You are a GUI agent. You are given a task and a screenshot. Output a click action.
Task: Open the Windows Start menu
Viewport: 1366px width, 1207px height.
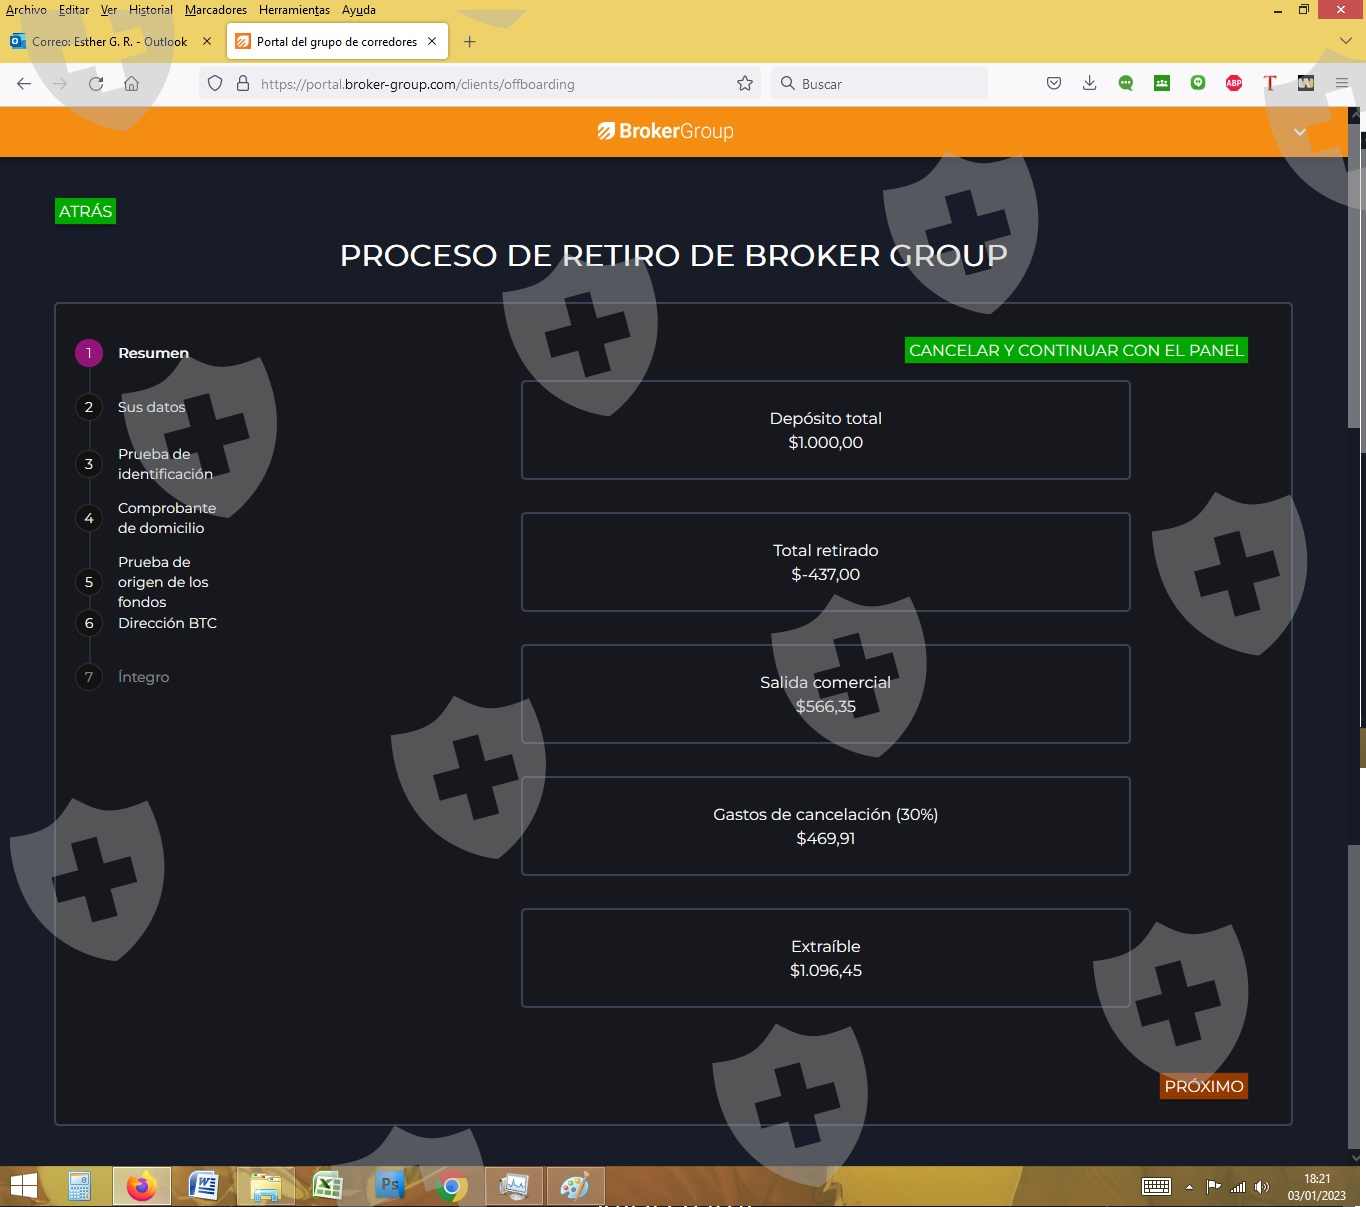pyautogui.click(x=24, y=1187)
